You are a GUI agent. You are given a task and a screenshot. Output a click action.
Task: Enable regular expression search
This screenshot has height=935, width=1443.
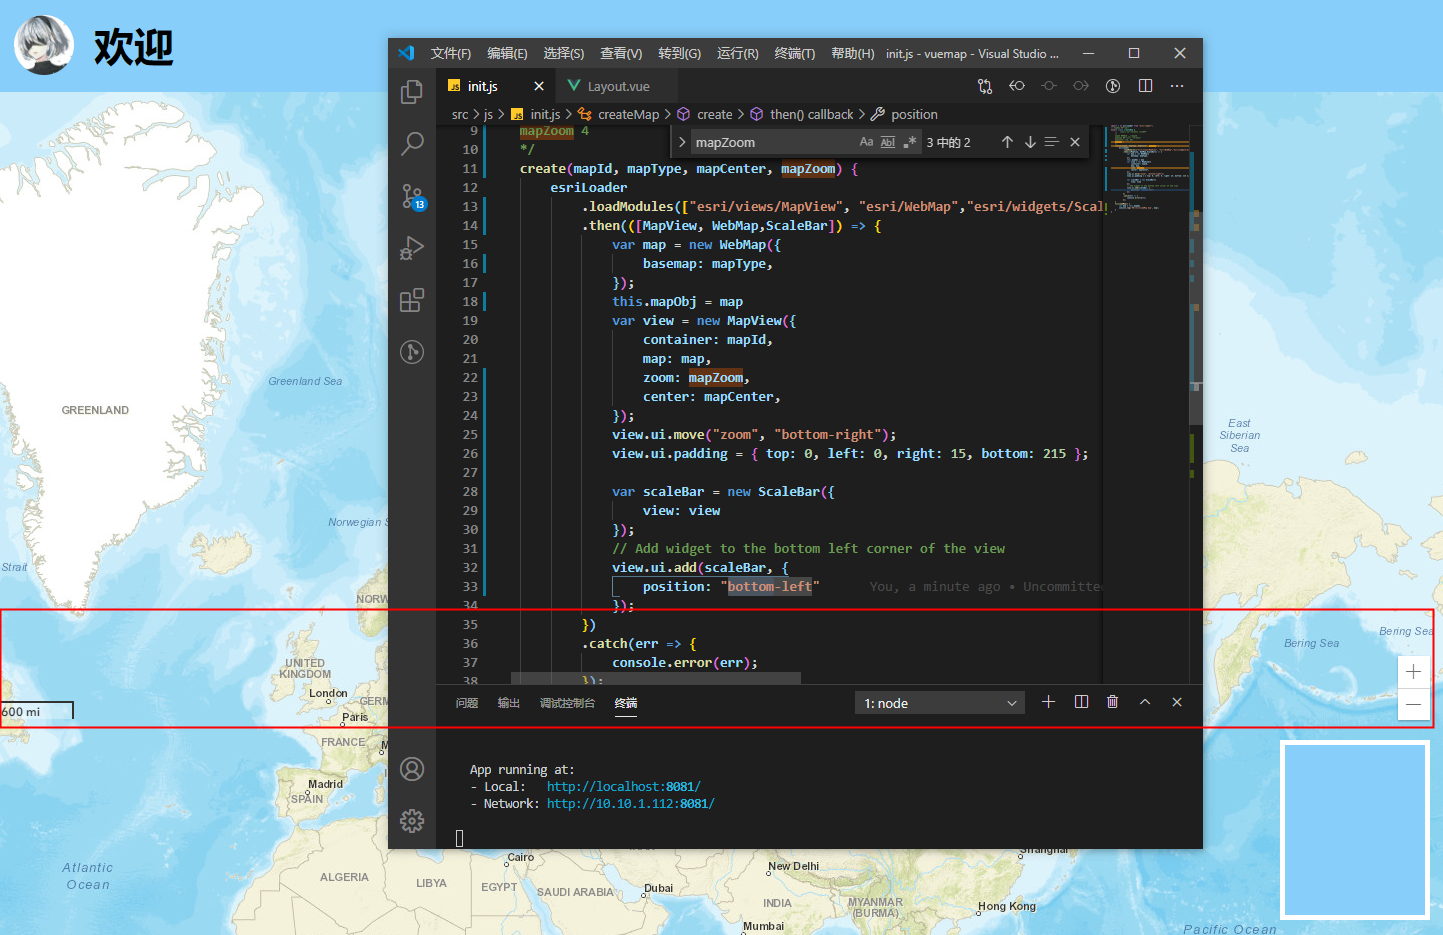point(910,142)
